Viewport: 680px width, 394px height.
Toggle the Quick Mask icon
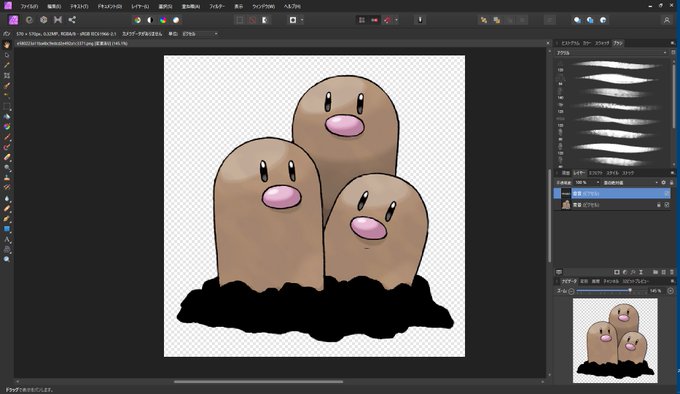click(293, 20)
